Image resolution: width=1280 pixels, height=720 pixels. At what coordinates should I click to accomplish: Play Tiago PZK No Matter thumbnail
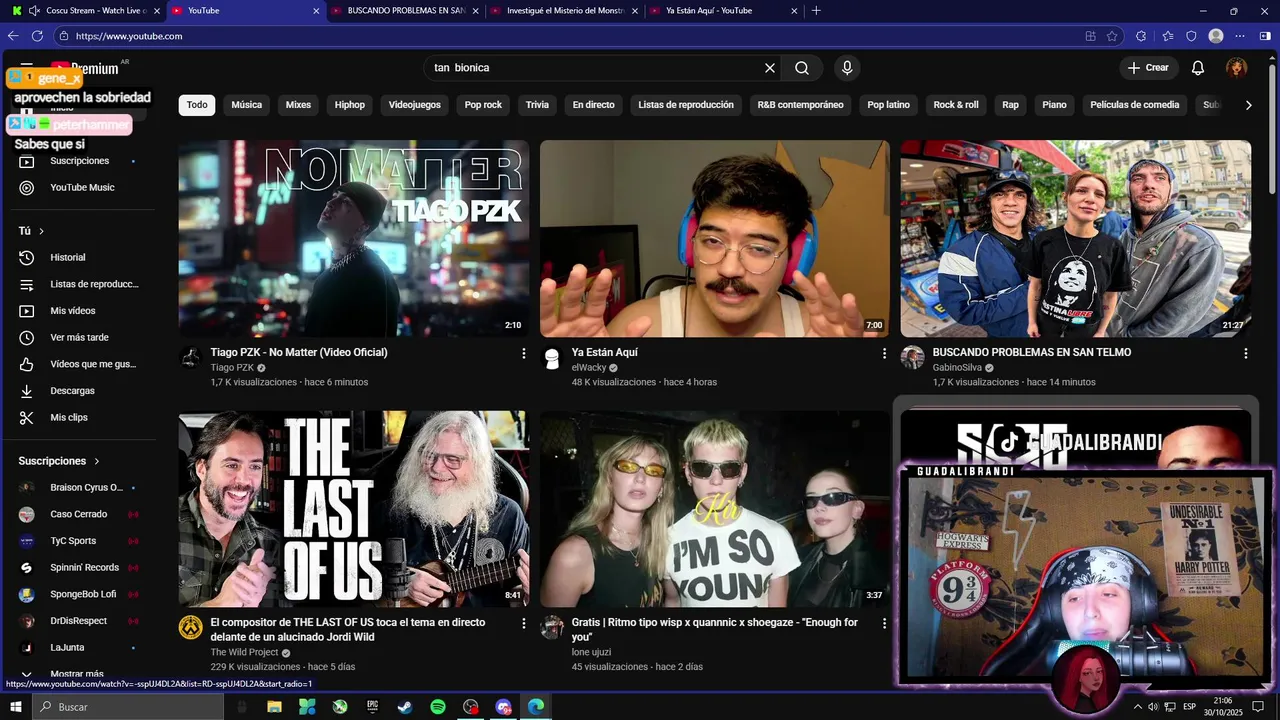354,238
